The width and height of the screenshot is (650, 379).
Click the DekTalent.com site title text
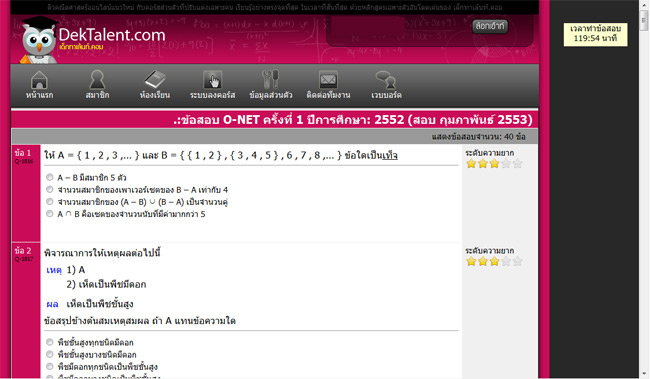[112, 35]
